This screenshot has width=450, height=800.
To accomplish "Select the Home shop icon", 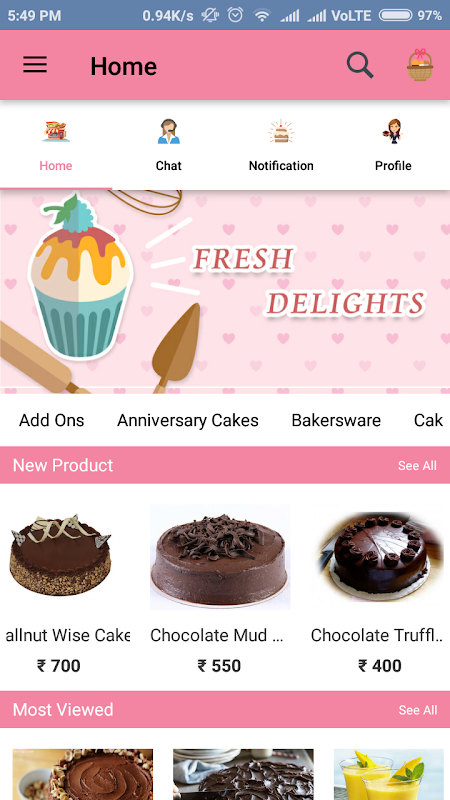I will coord(56,131).
